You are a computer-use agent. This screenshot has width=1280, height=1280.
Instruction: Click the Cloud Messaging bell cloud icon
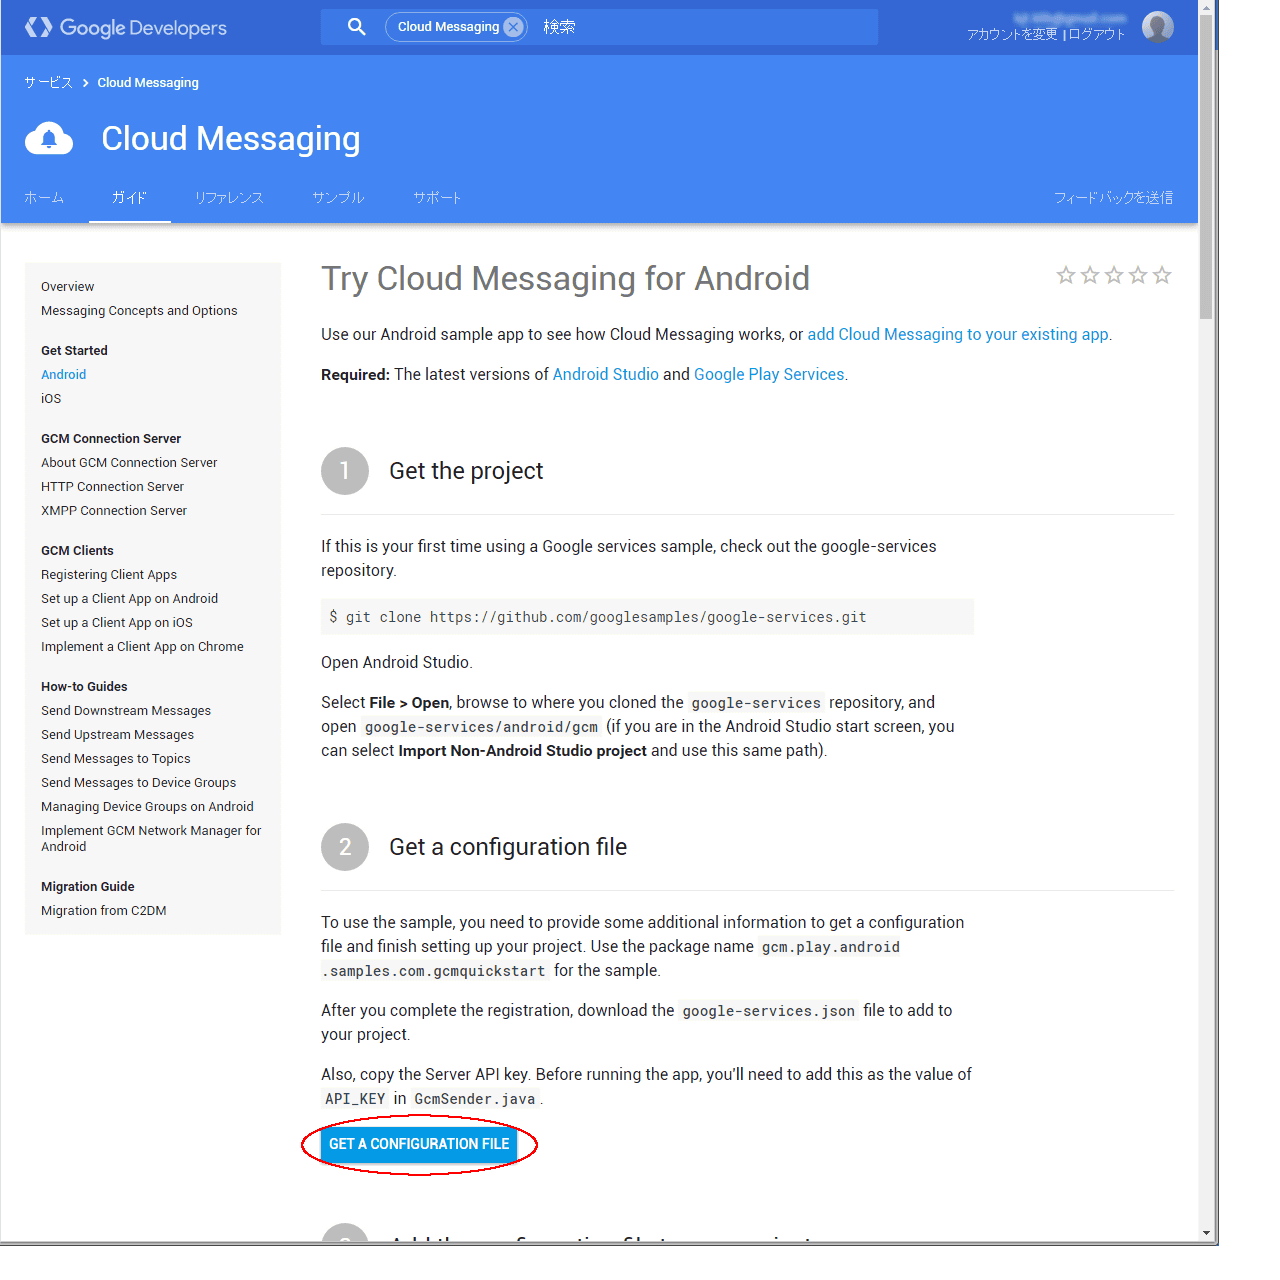coord(49,139)
